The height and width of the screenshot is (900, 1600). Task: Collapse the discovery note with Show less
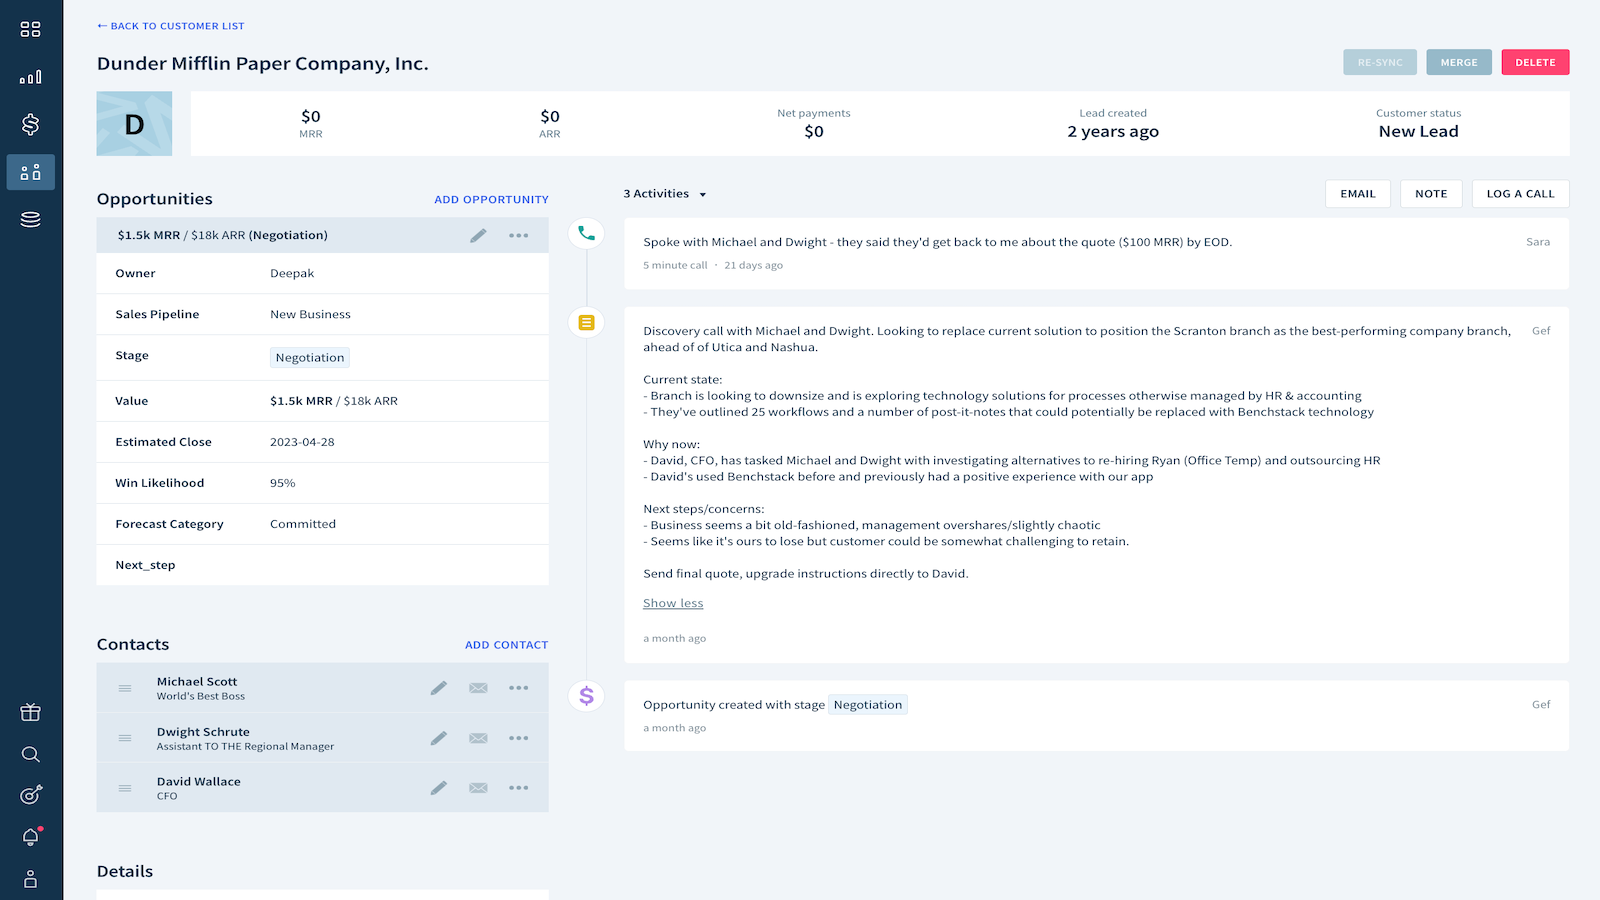click(x=673, y=603)
